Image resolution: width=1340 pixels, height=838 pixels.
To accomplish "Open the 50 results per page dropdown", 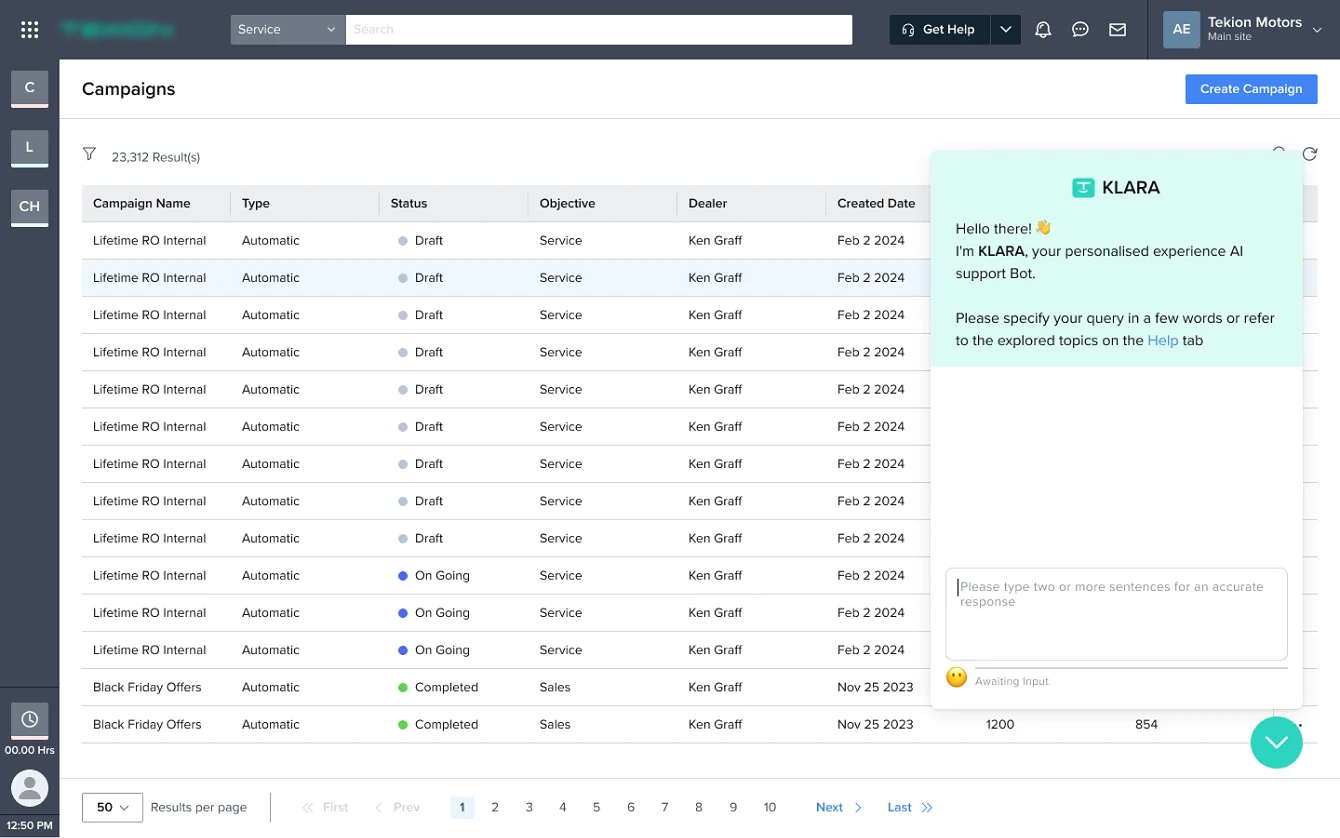I will 112,807.
